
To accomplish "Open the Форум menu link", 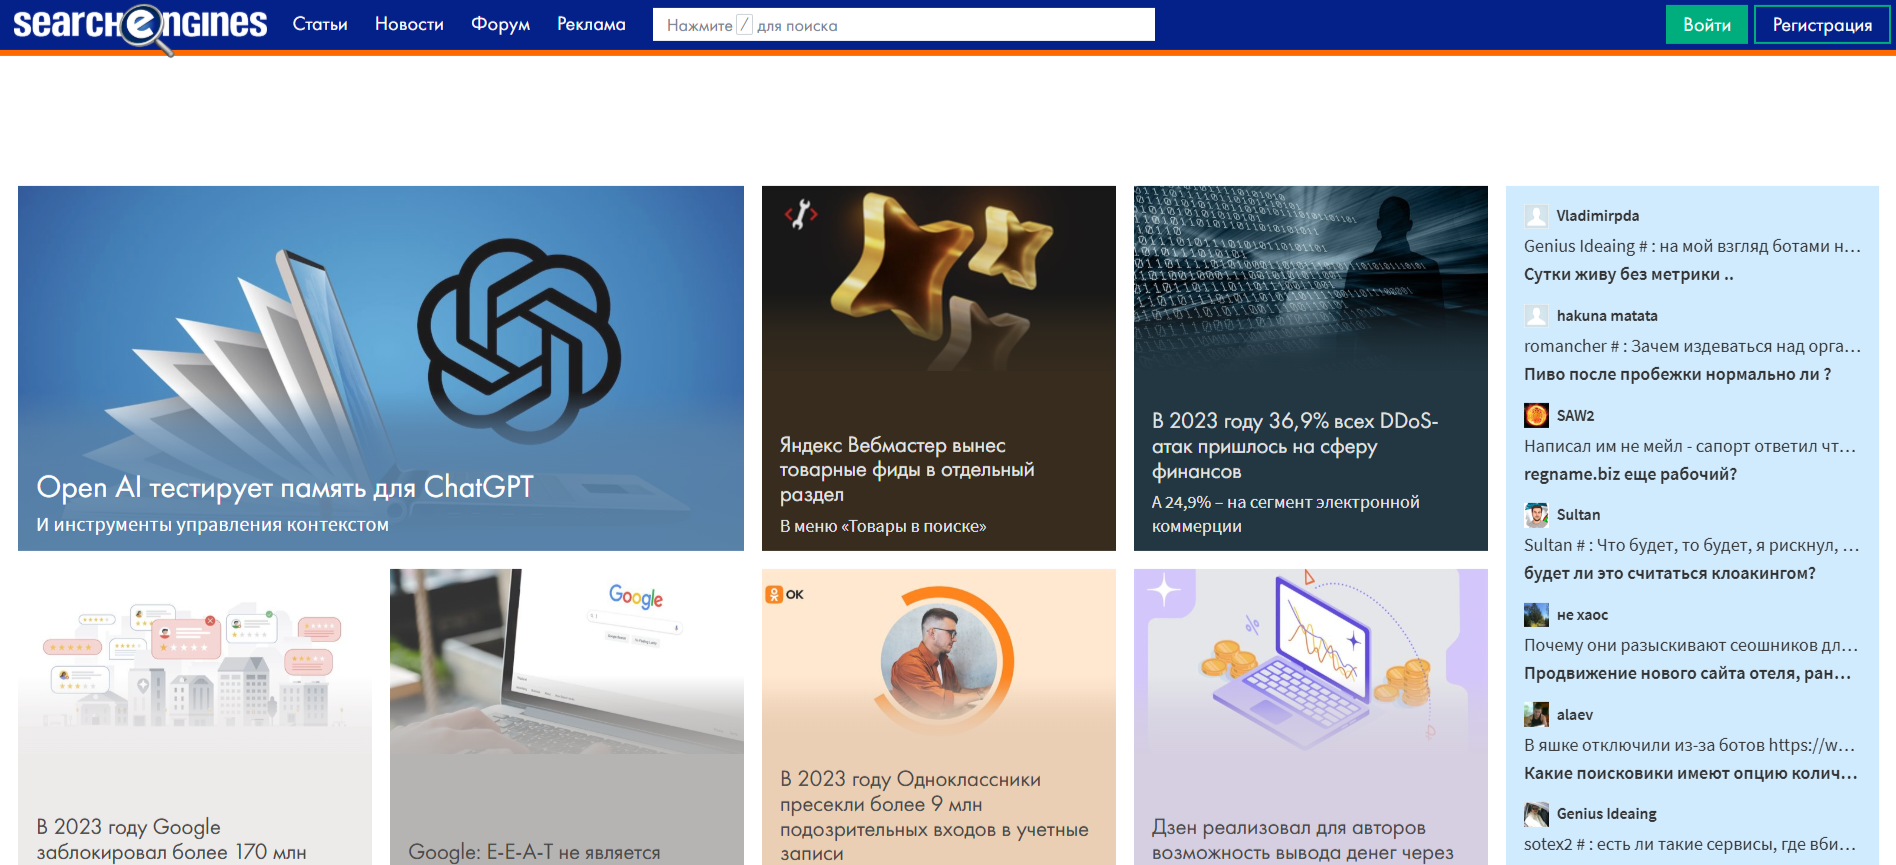I will [500, 24].
